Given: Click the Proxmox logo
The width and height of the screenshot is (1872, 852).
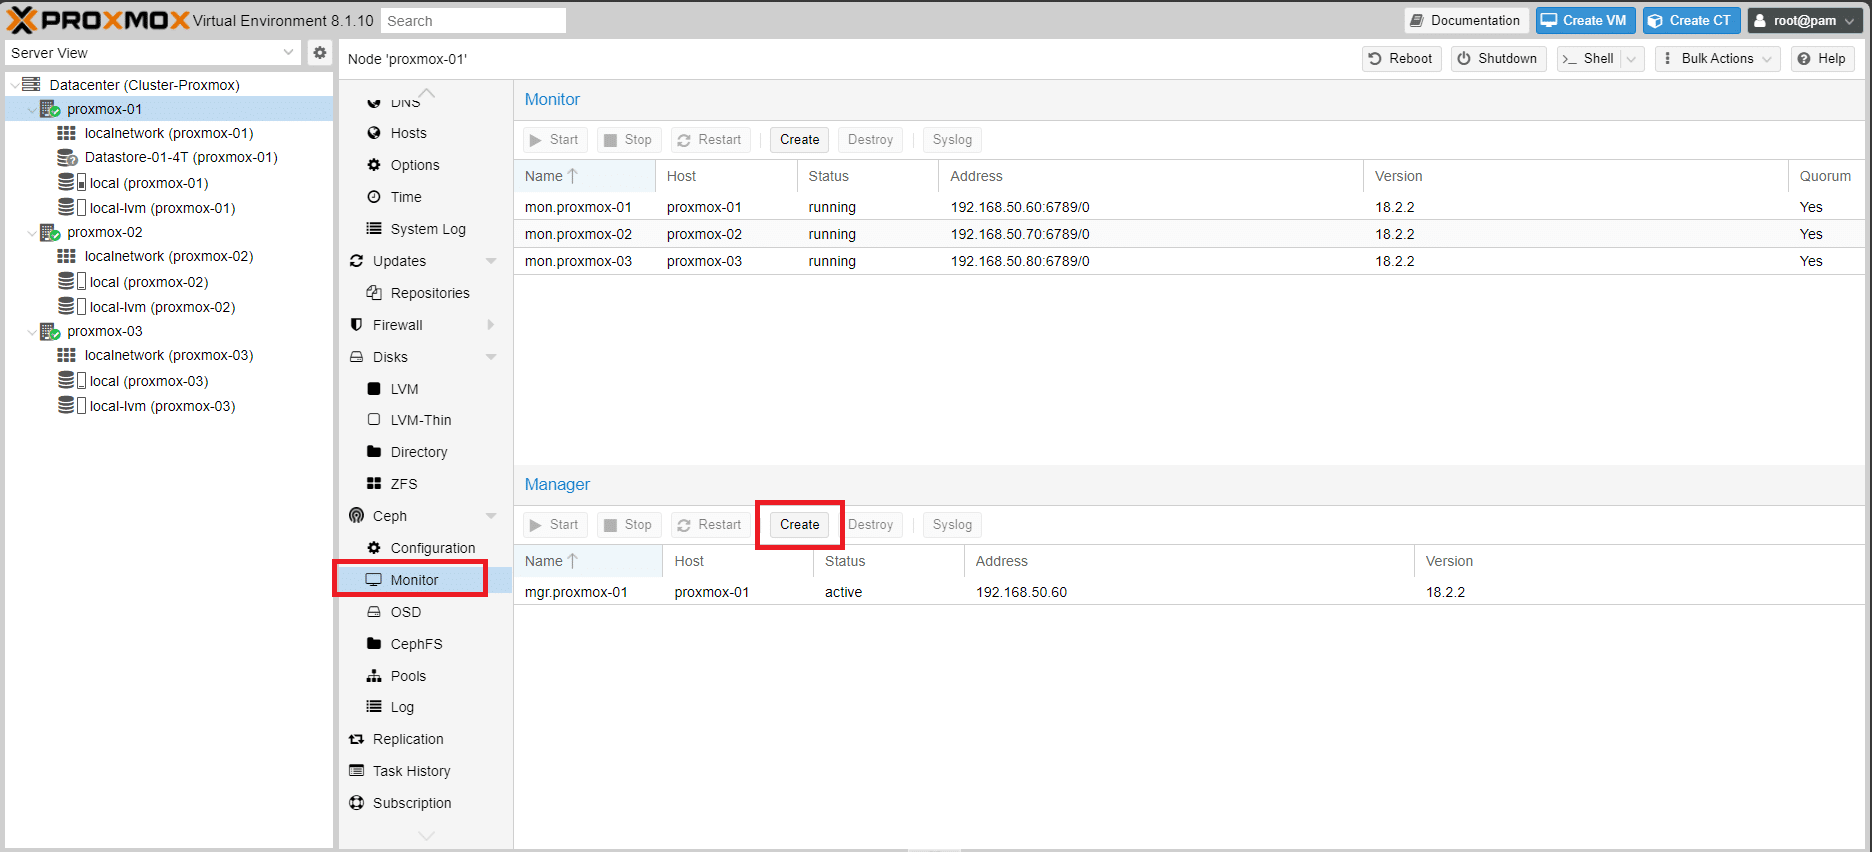Looking at the screenshot, I should [98, 20].
